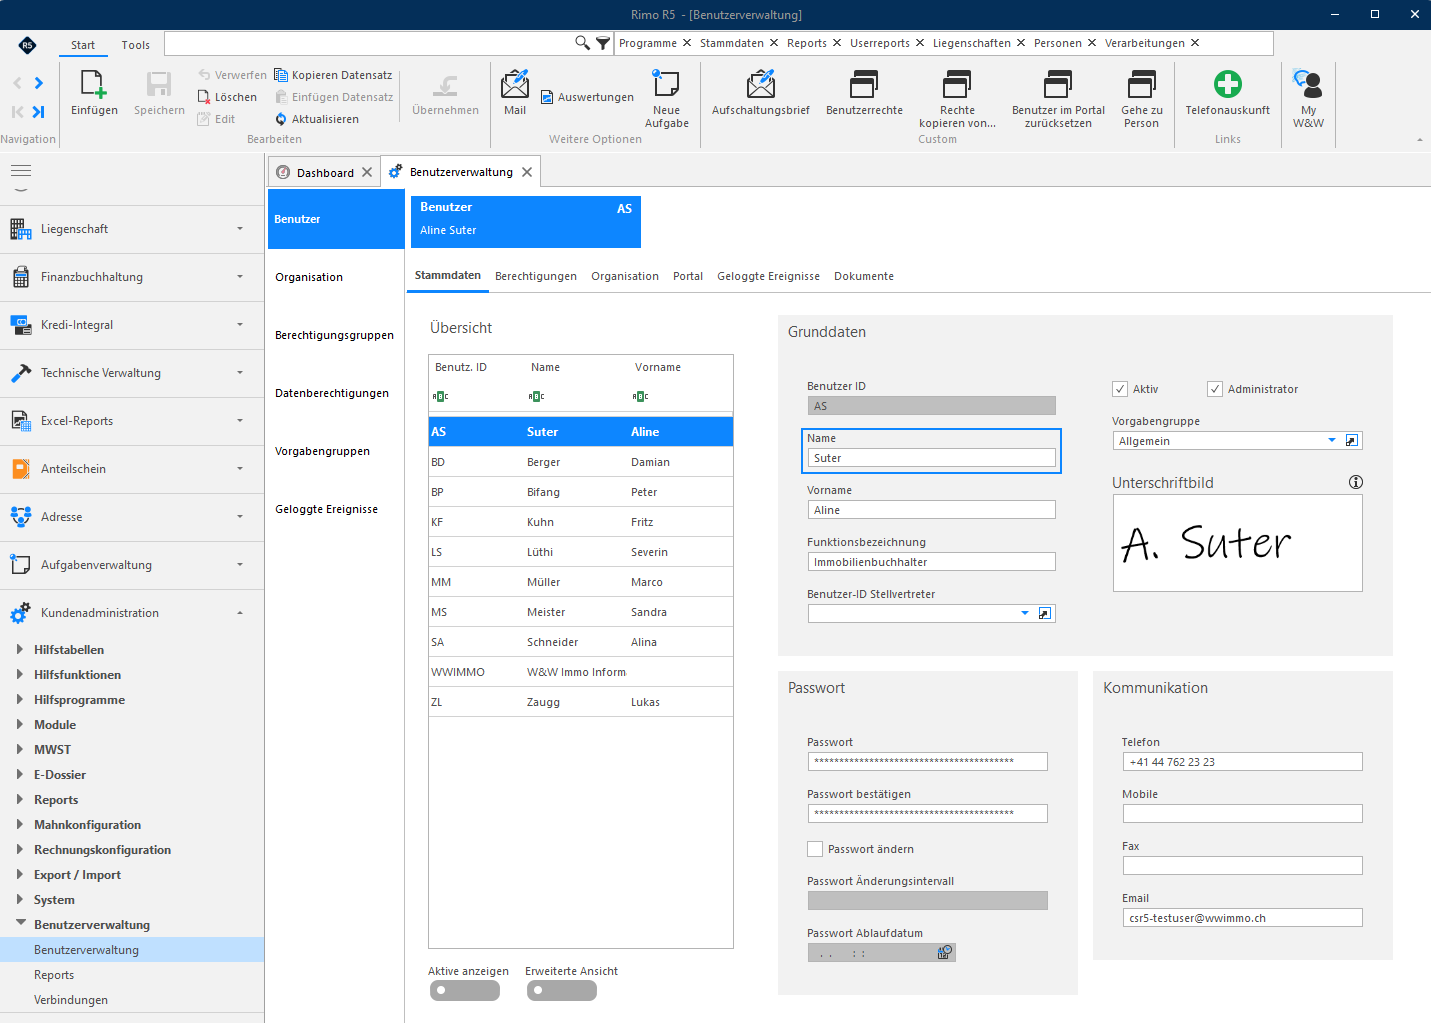The image size is (1431, 1023).
Task: Expand the Hilfstabellen tree node
Action: (x=20, y=649)
